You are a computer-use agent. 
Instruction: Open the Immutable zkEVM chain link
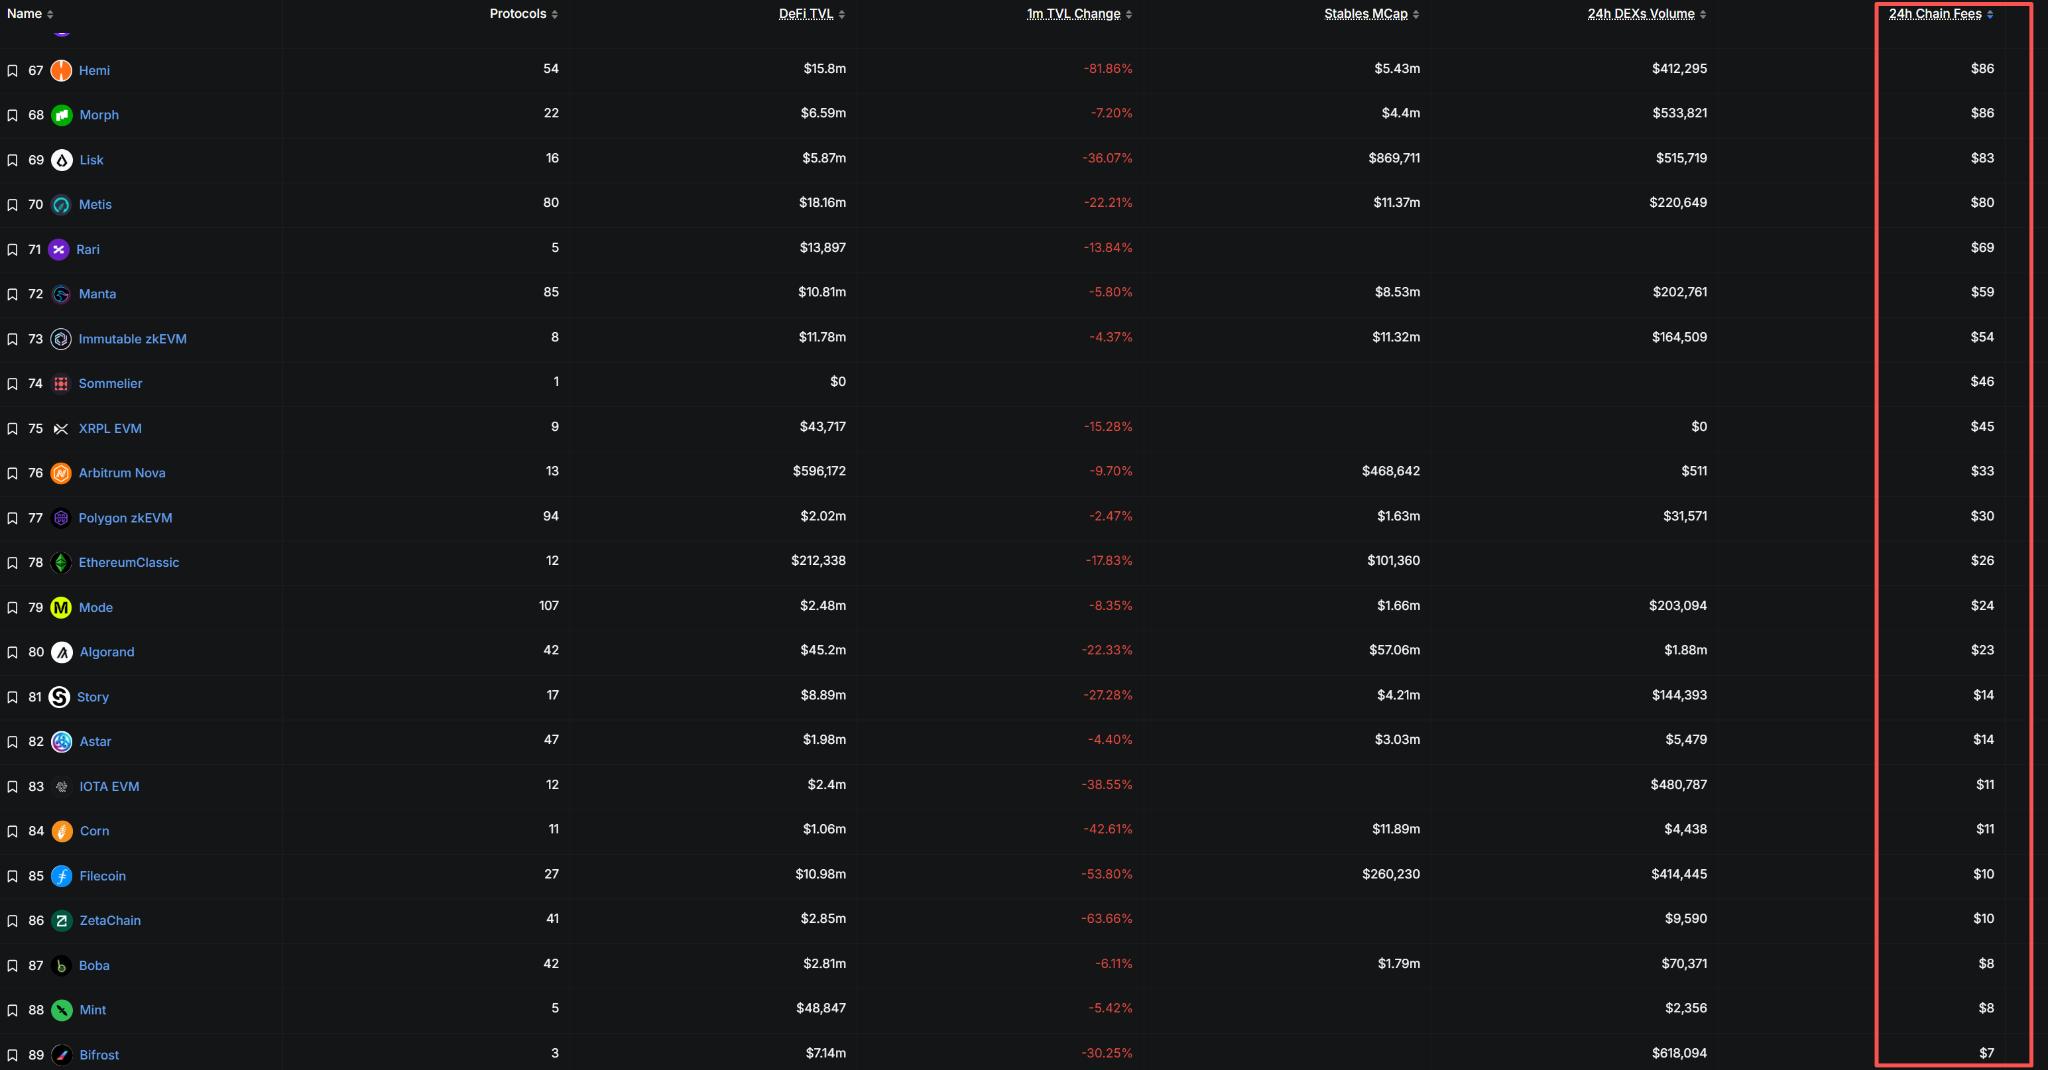pyautogui.click(x=132, y=339)
